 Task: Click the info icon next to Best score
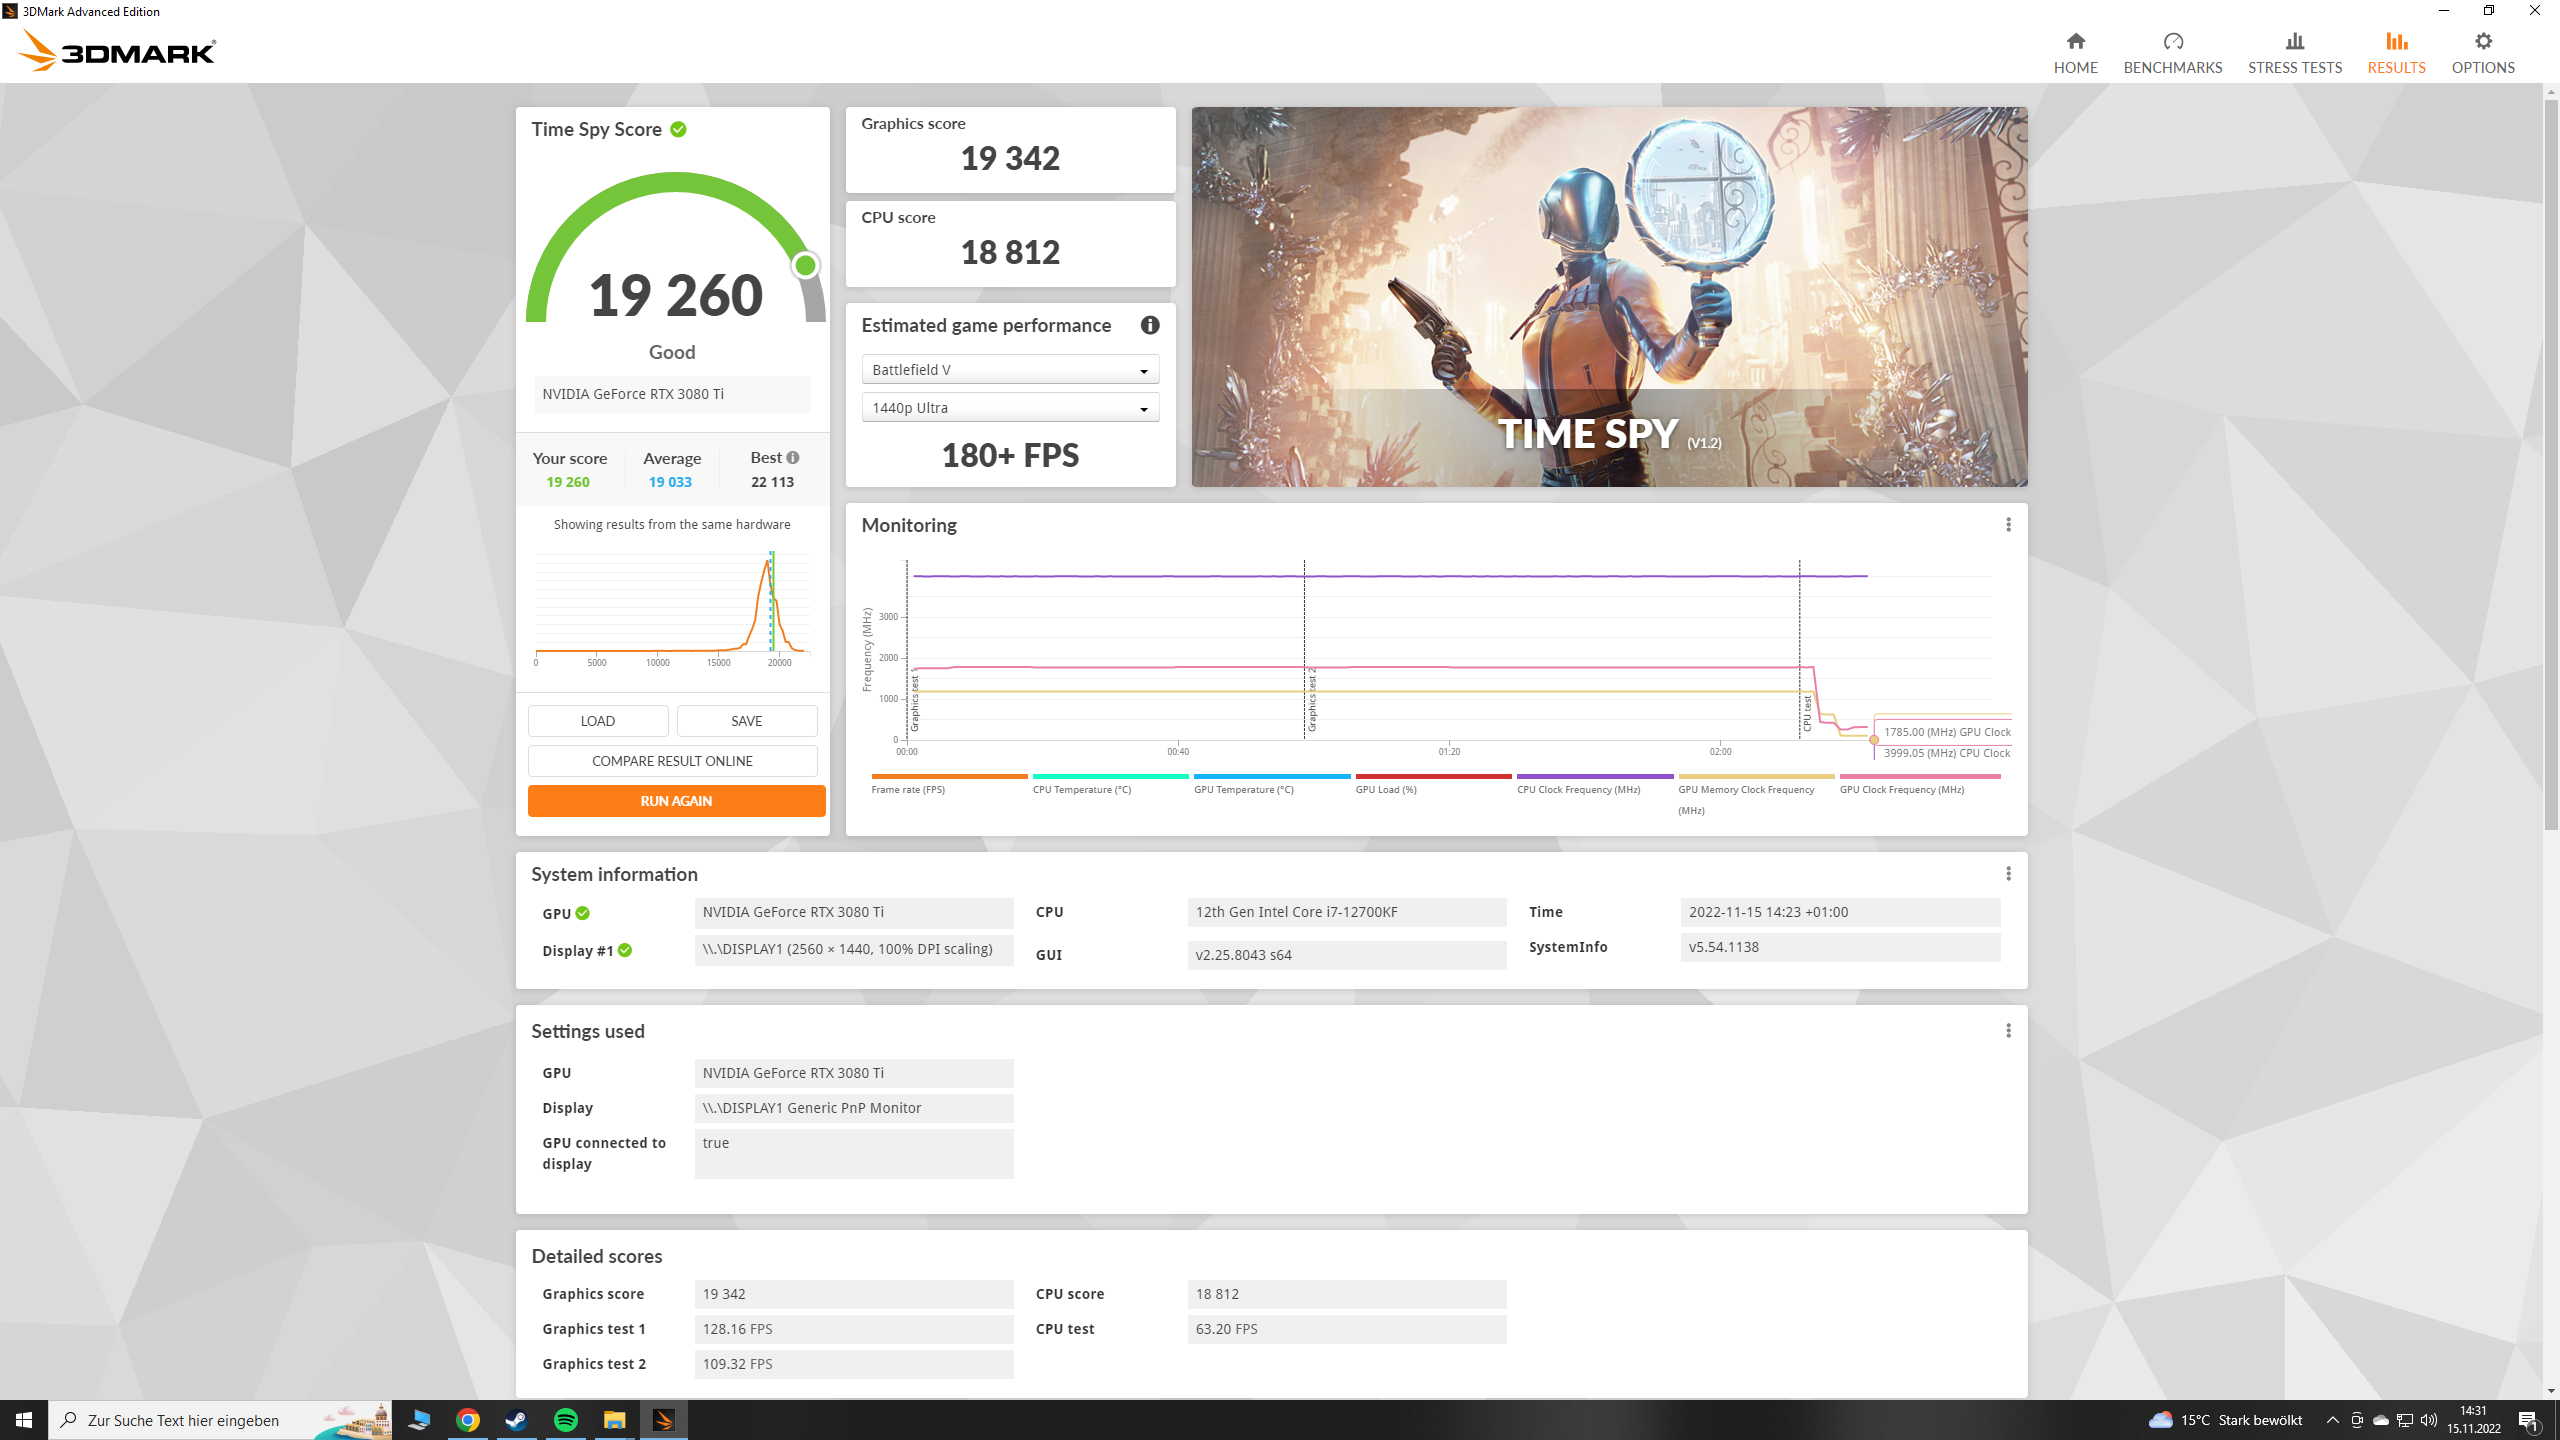click(793, 458)
